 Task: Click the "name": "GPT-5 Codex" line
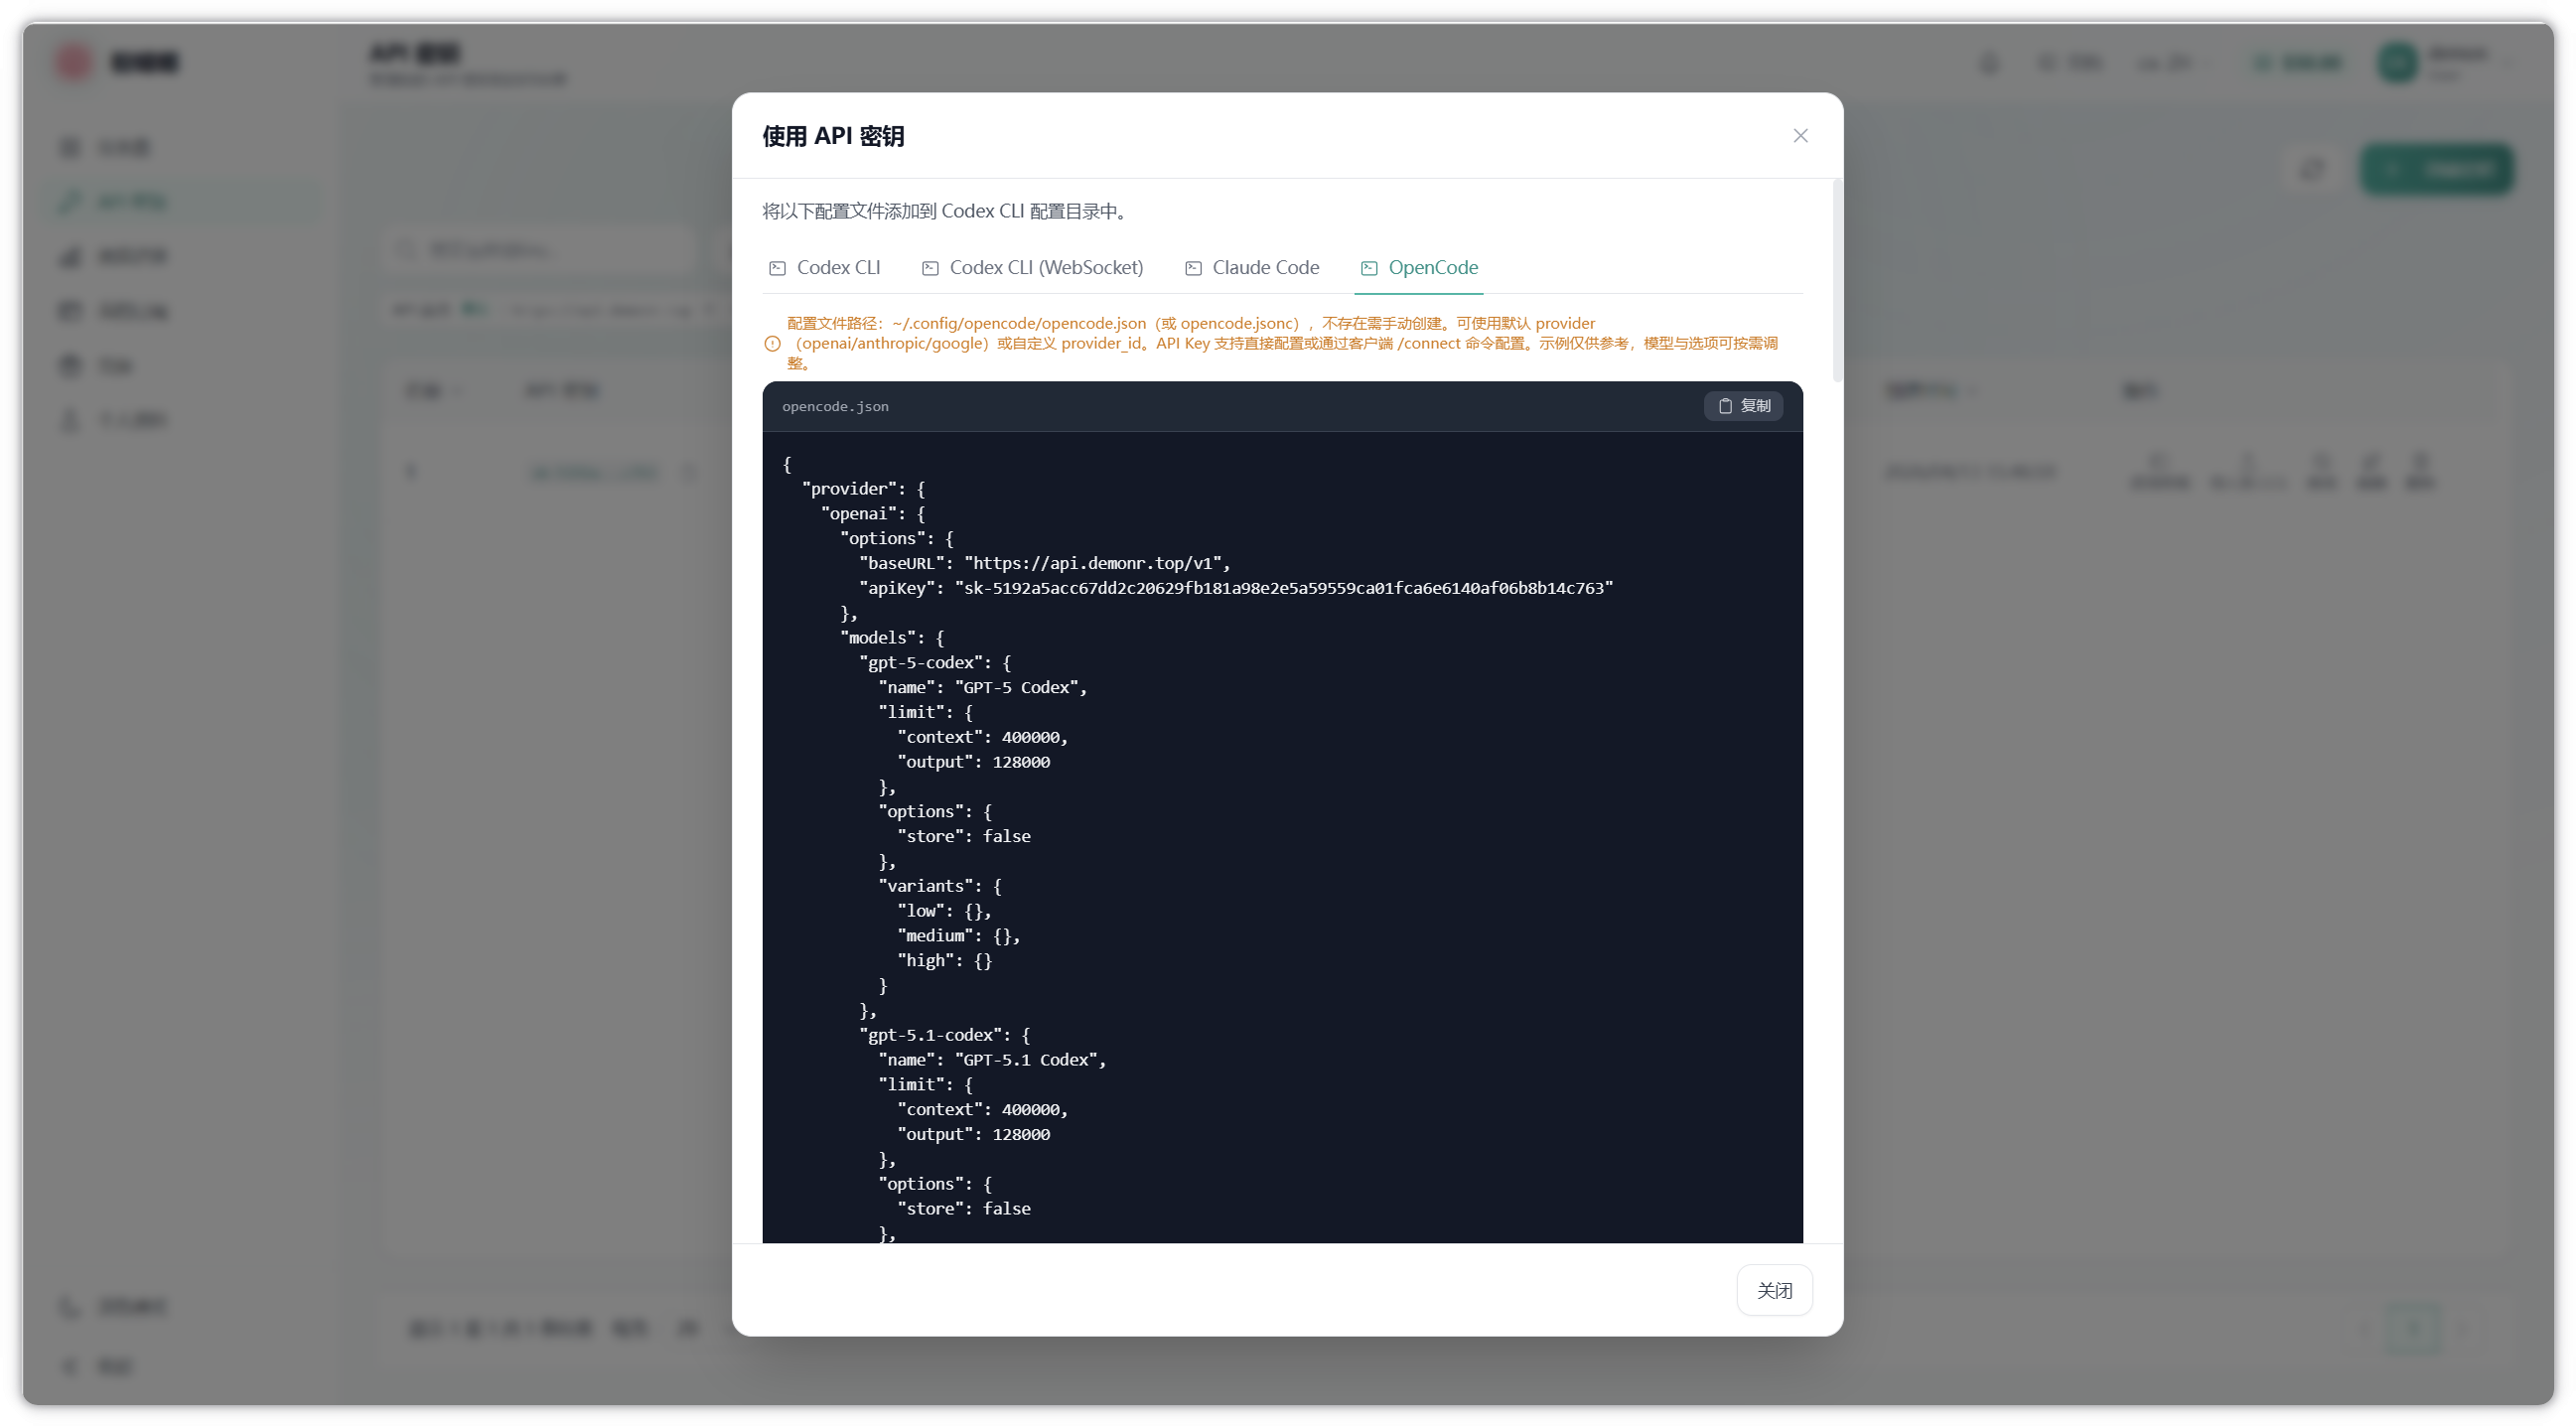coord(983,688)
